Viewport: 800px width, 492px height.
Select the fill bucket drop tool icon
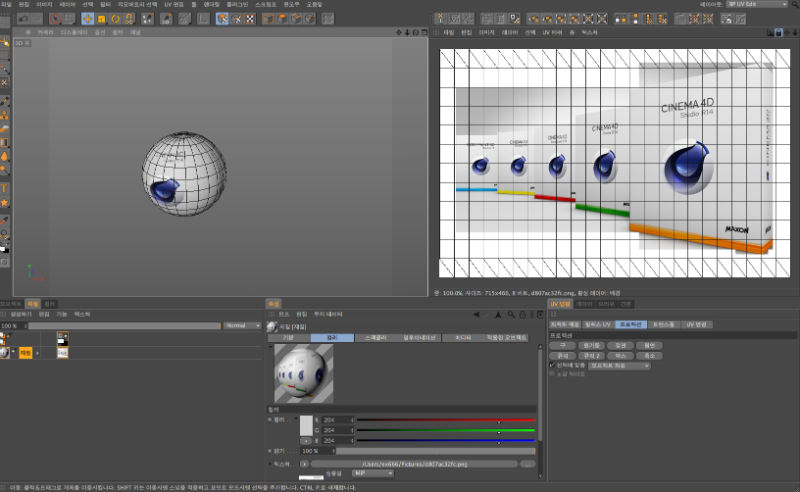pos(4,156)
